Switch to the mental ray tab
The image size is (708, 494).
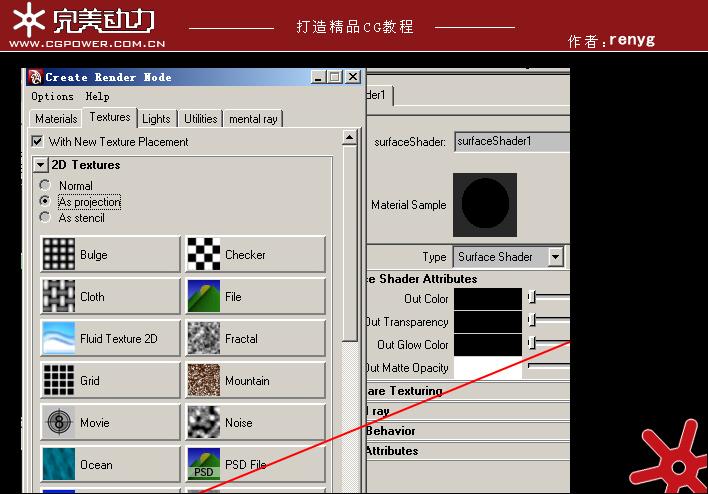[253, 119]
